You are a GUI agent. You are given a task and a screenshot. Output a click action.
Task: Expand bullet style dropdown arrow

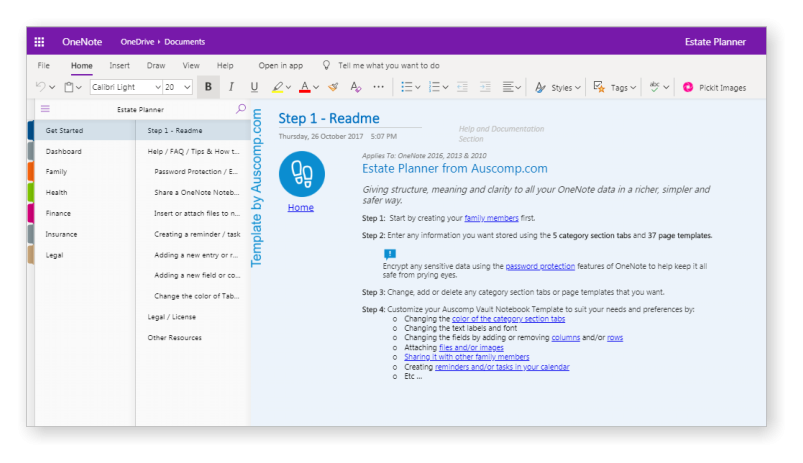coord(417,88)
